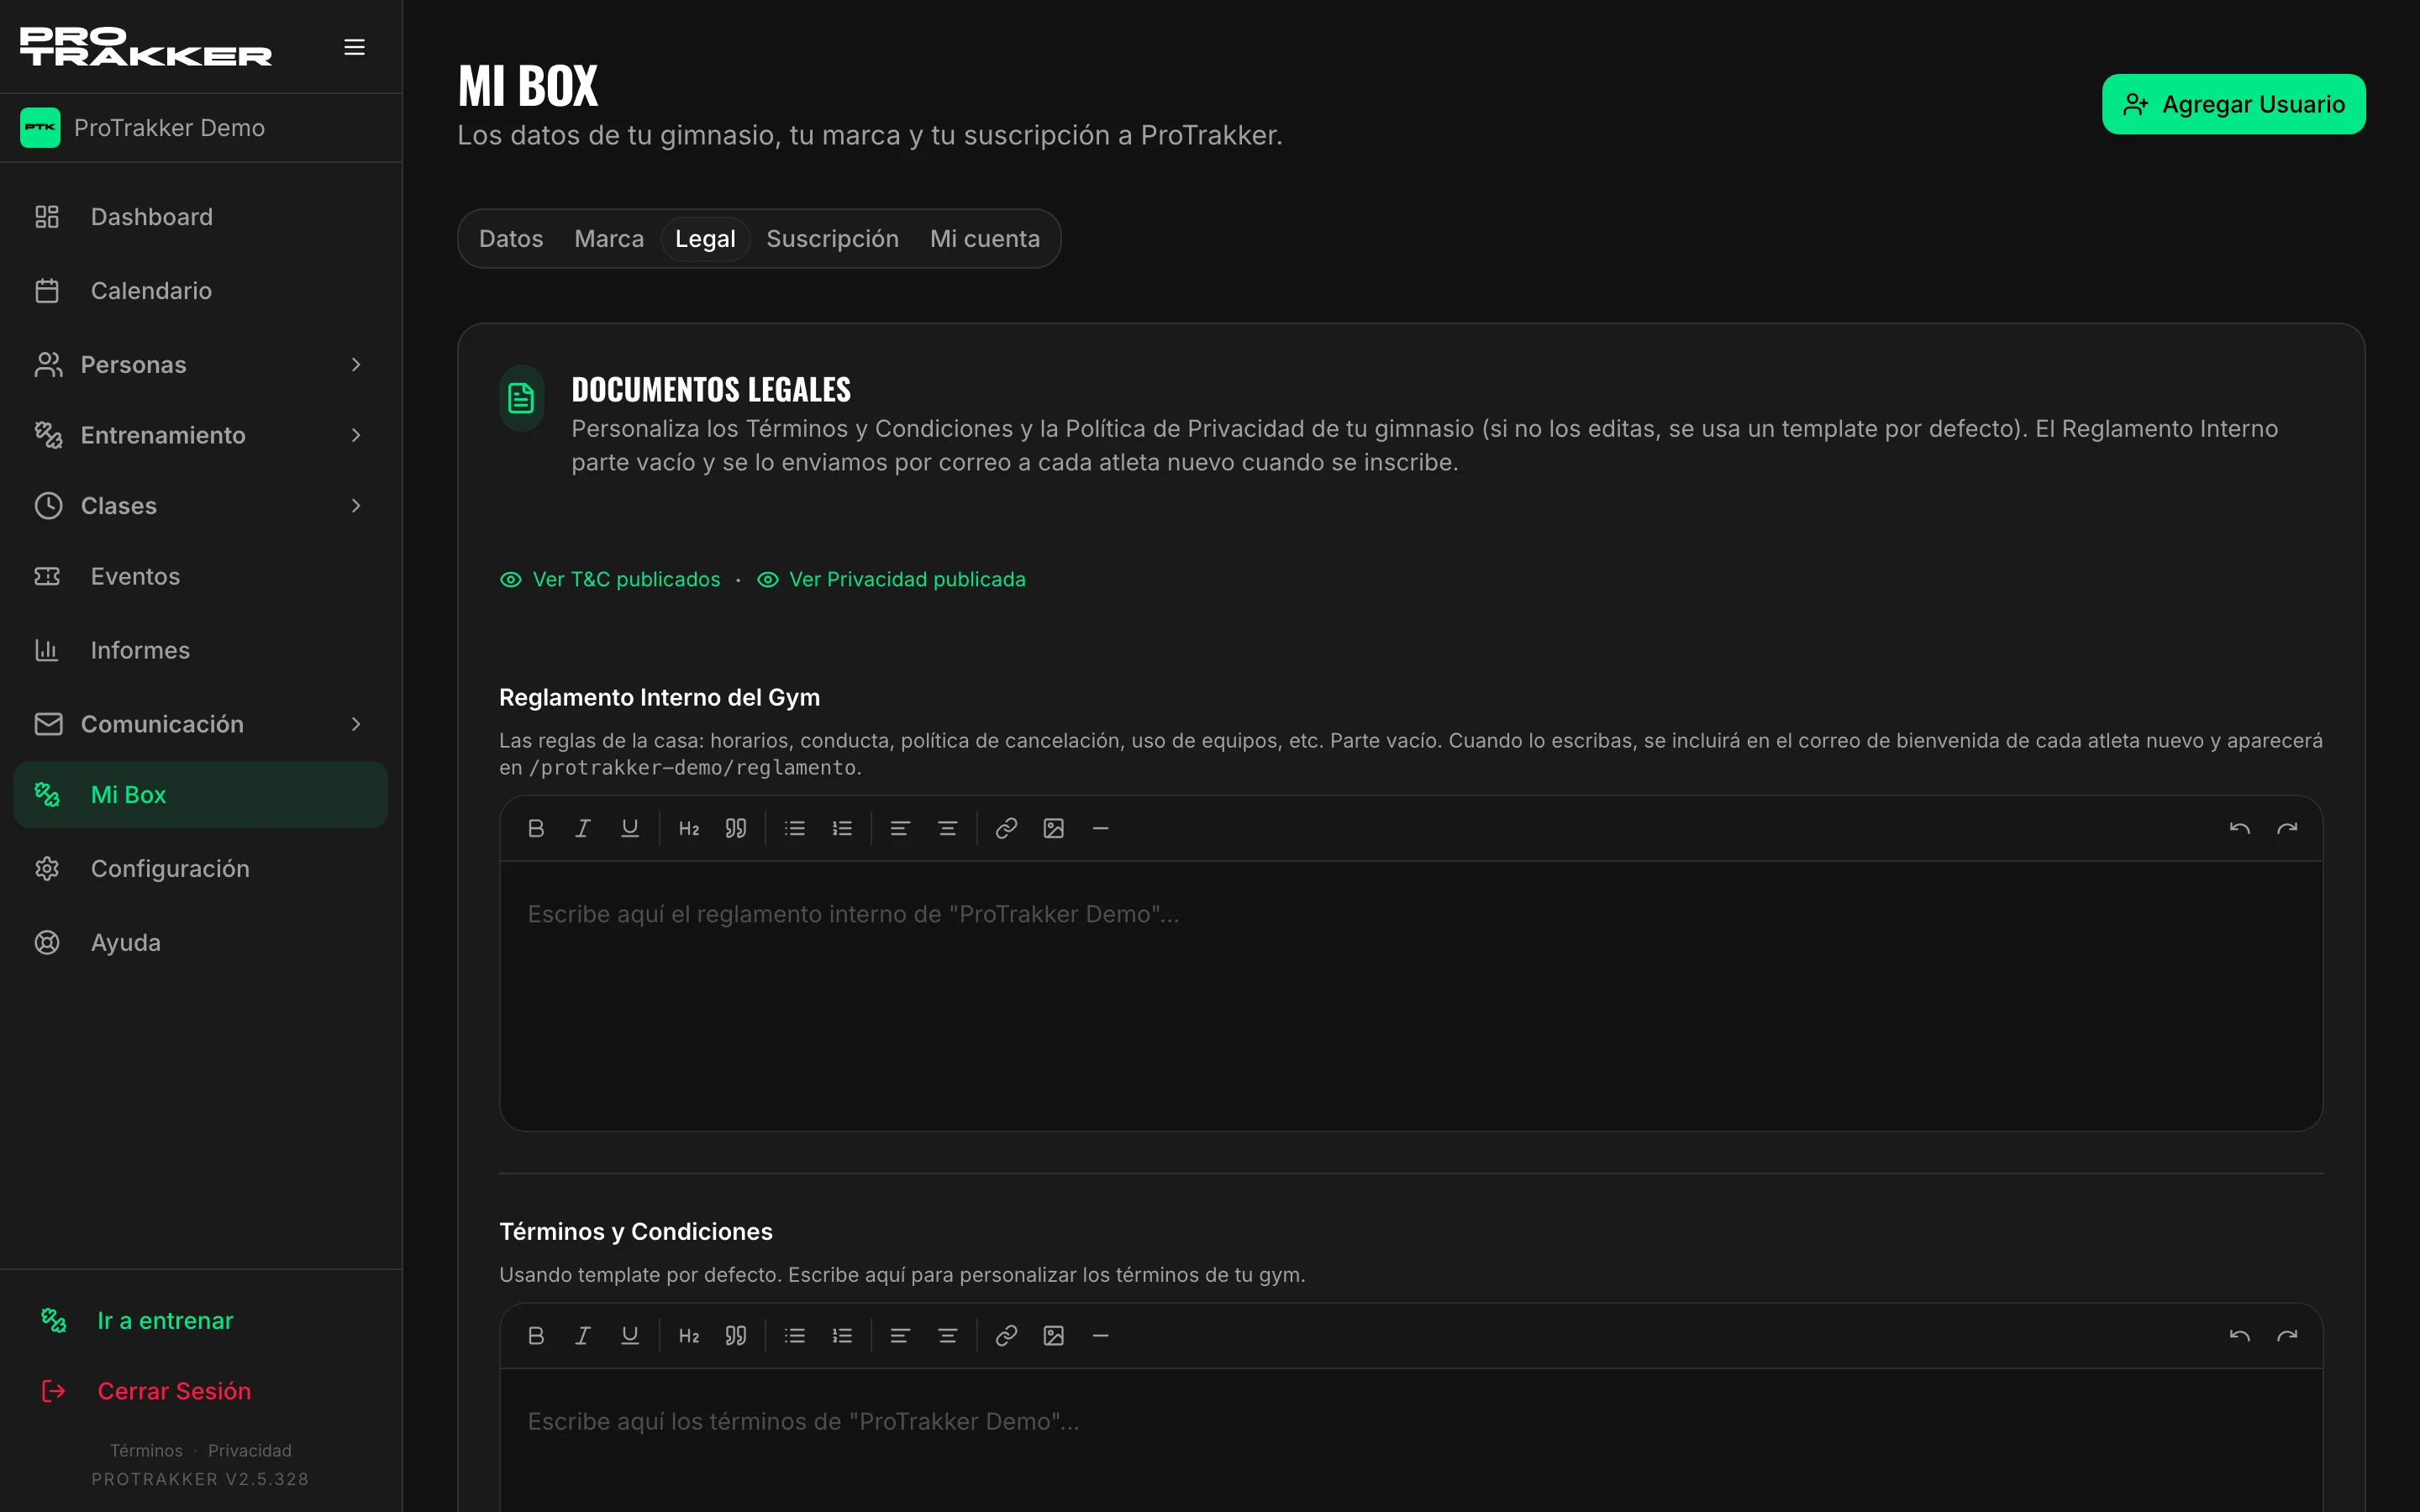Insert a link in the Reglamento Interno editor

(x=1006, y=828)
